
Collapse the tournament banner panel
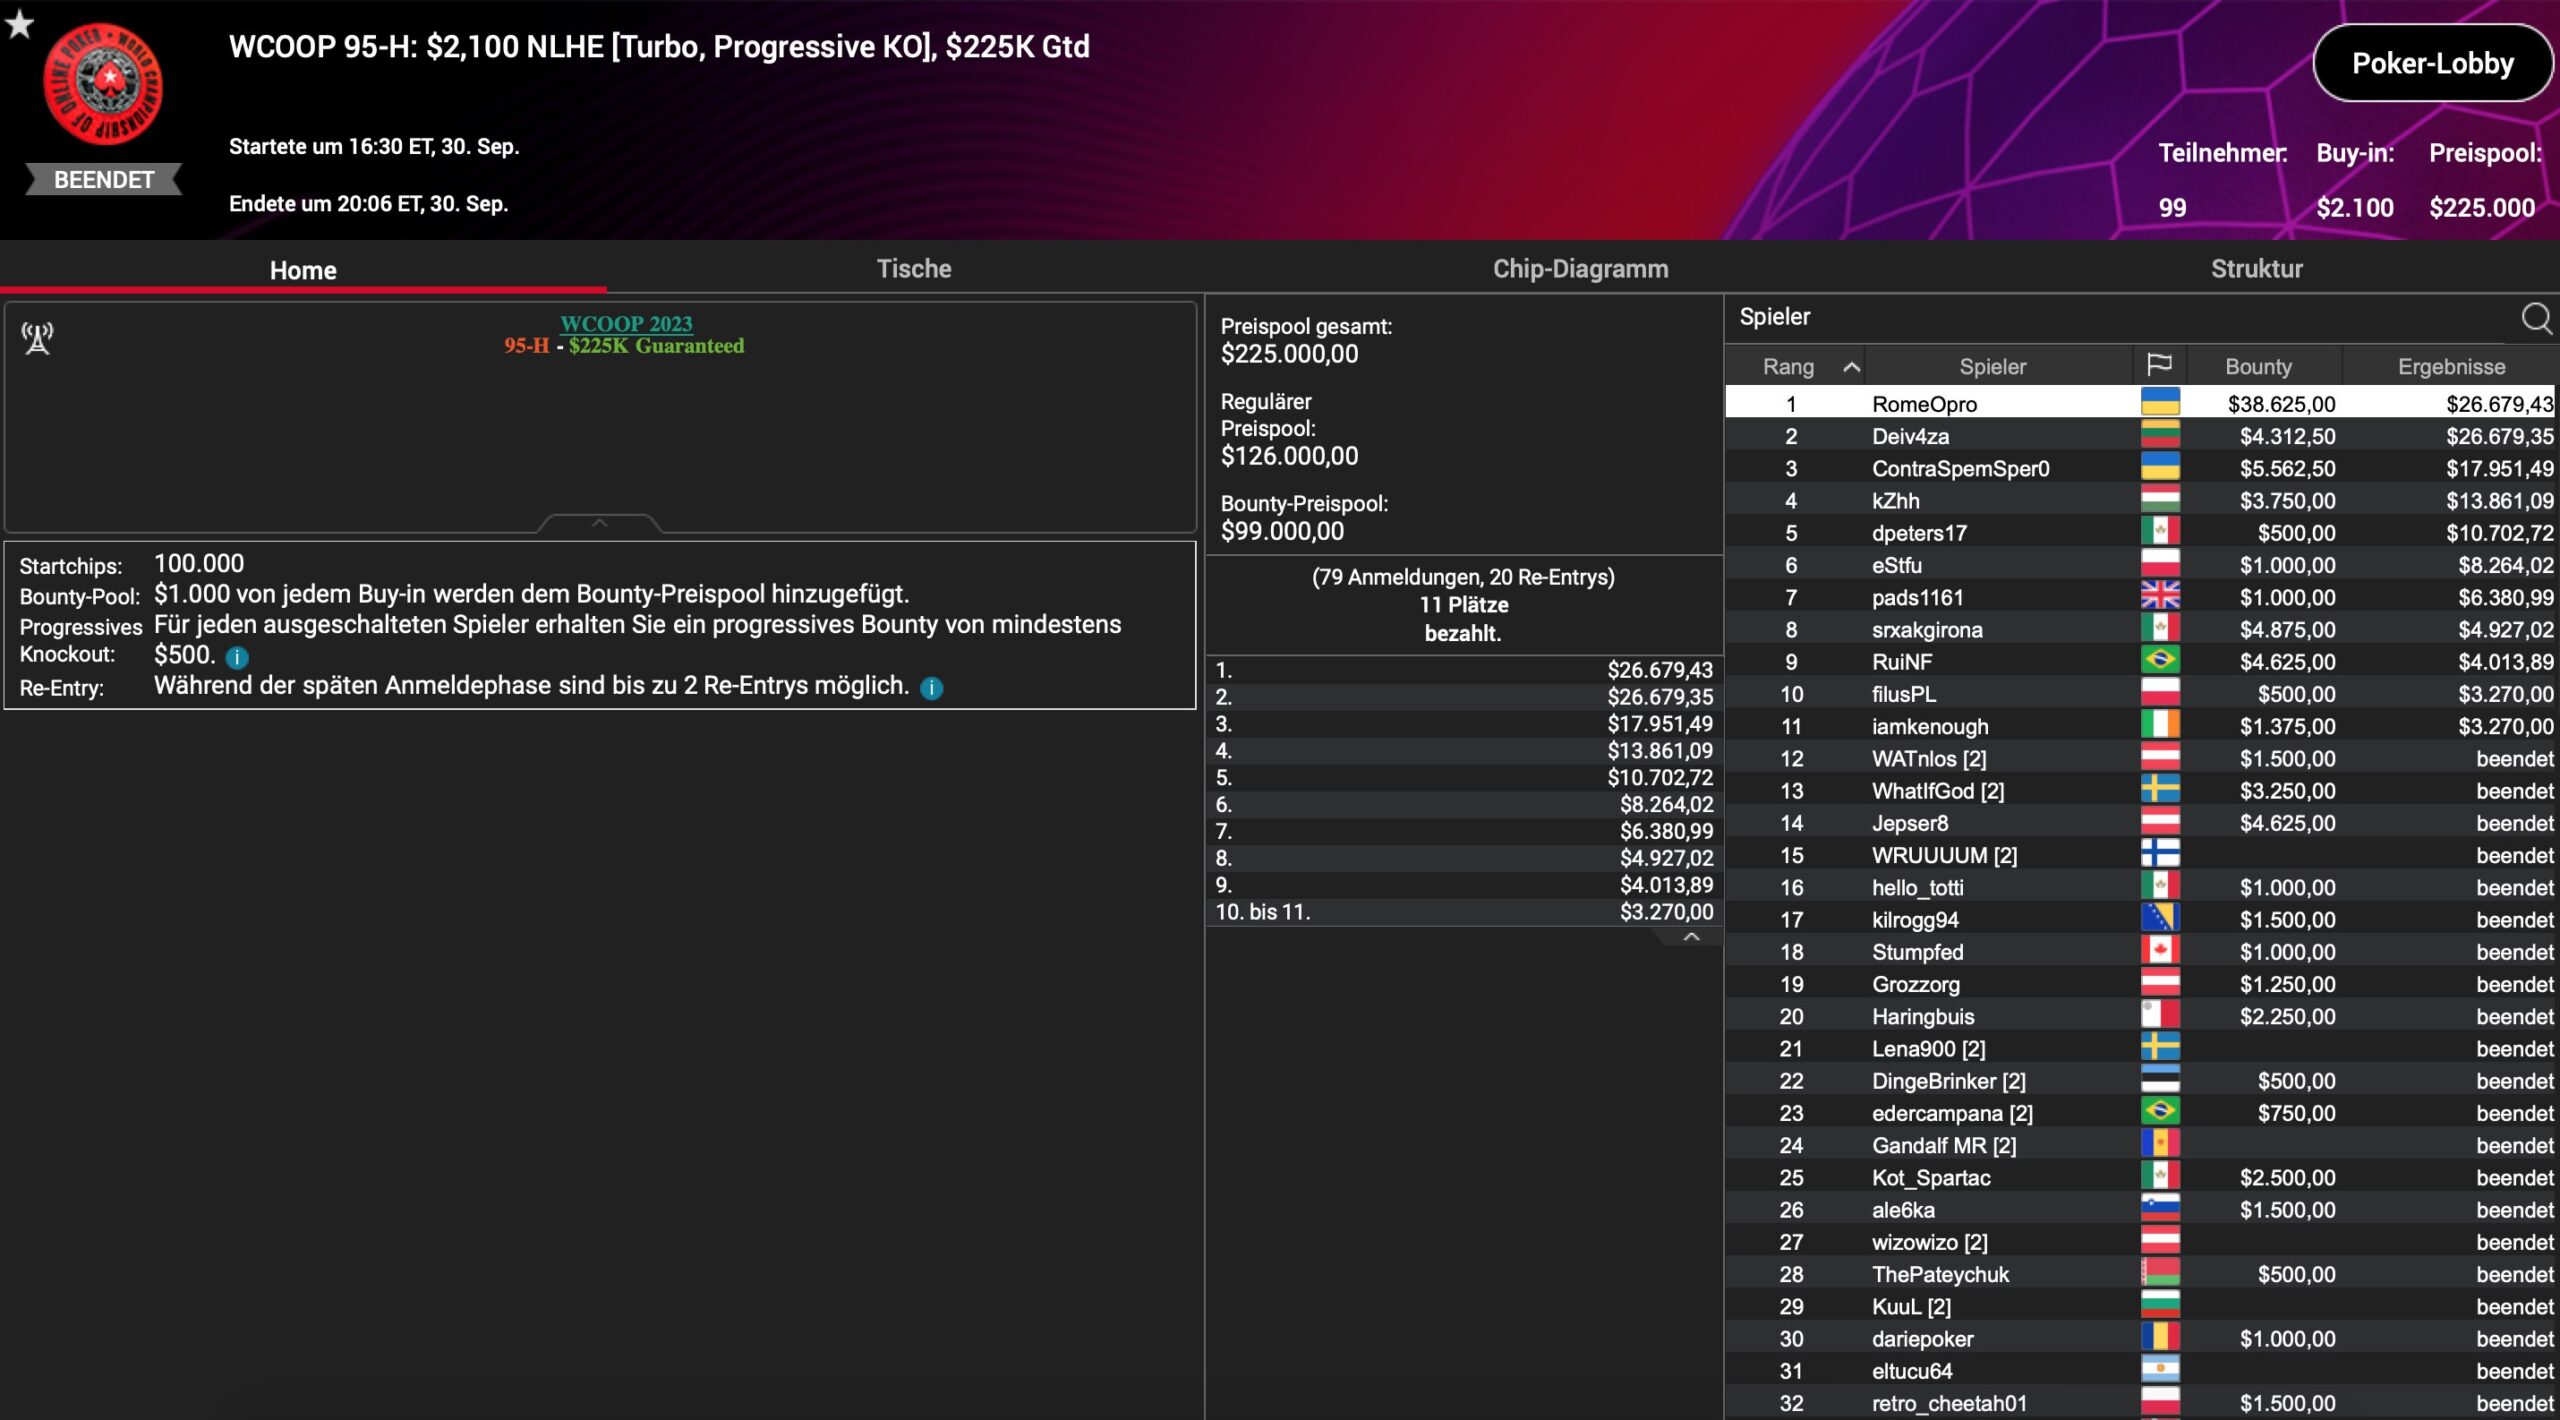tap(600, 523)
